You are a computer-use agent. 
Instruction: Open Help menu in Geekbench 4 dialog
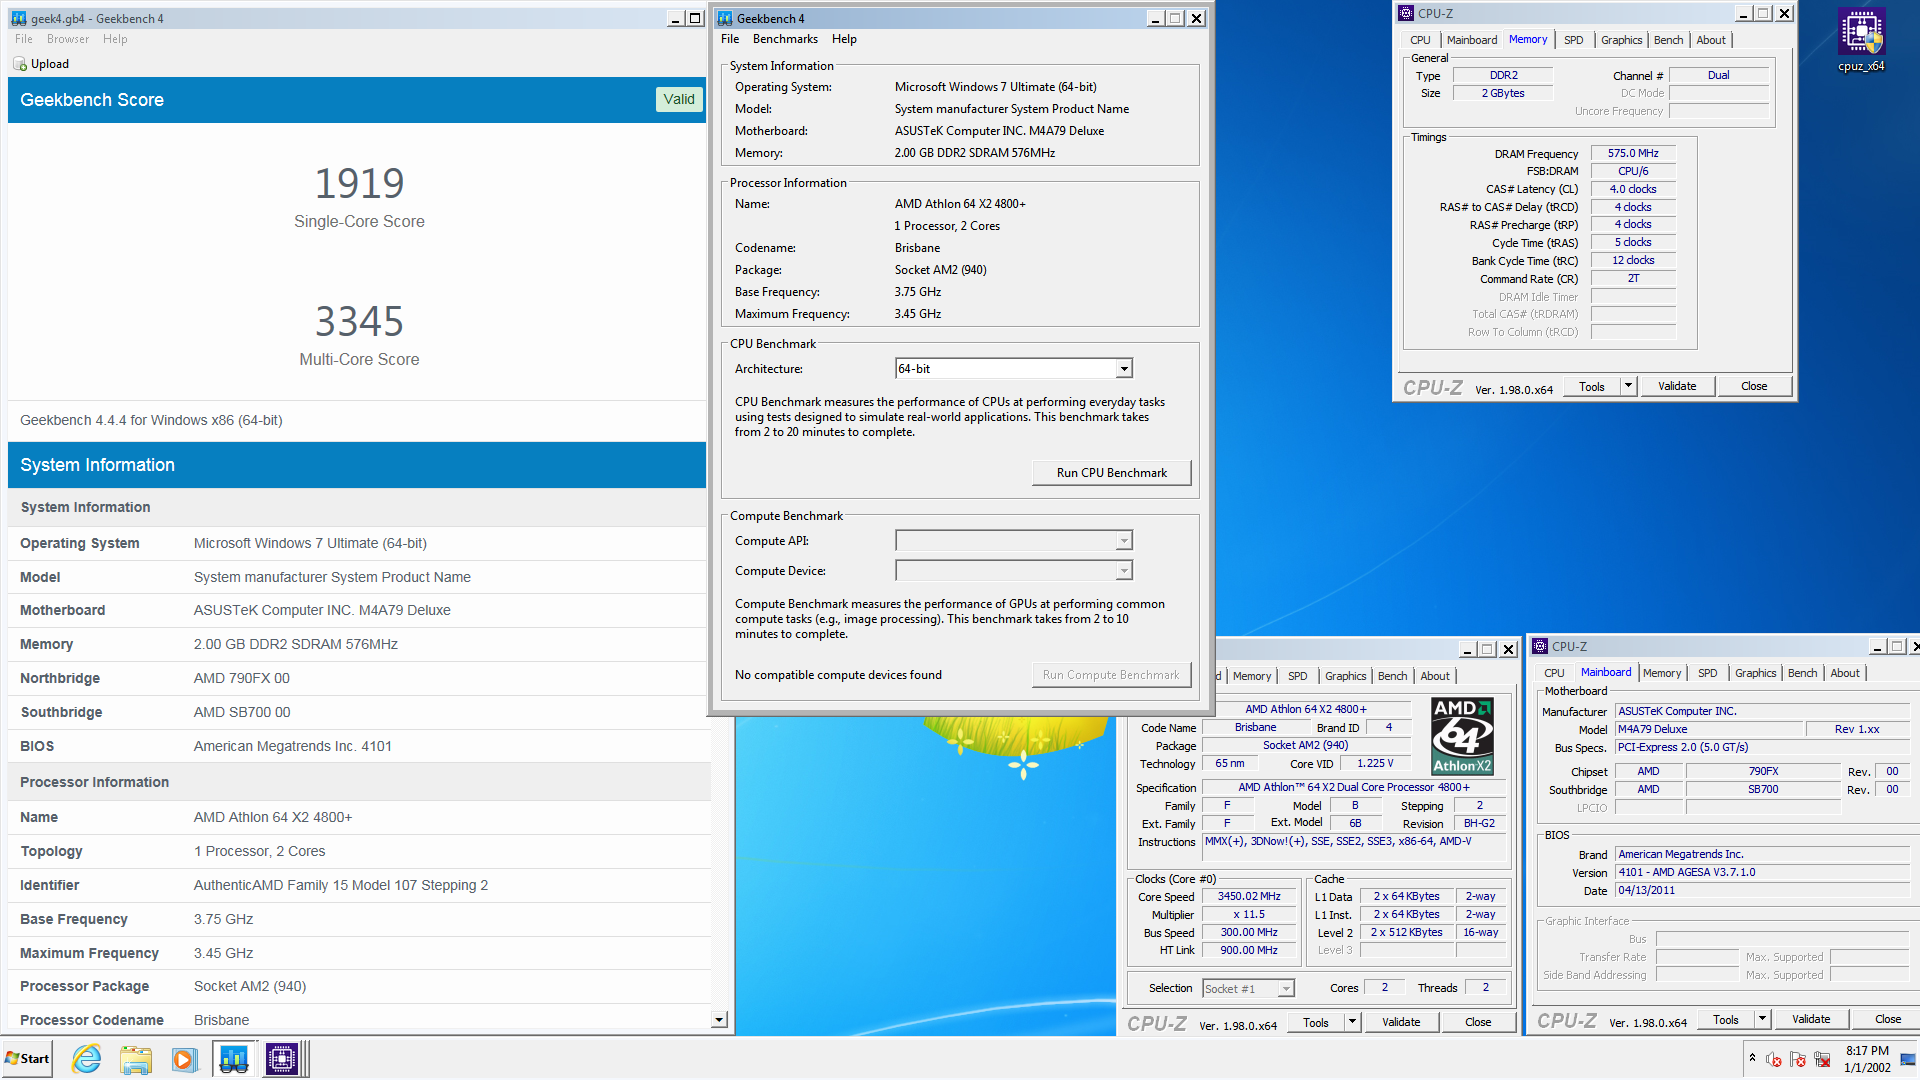pos(844,39)
